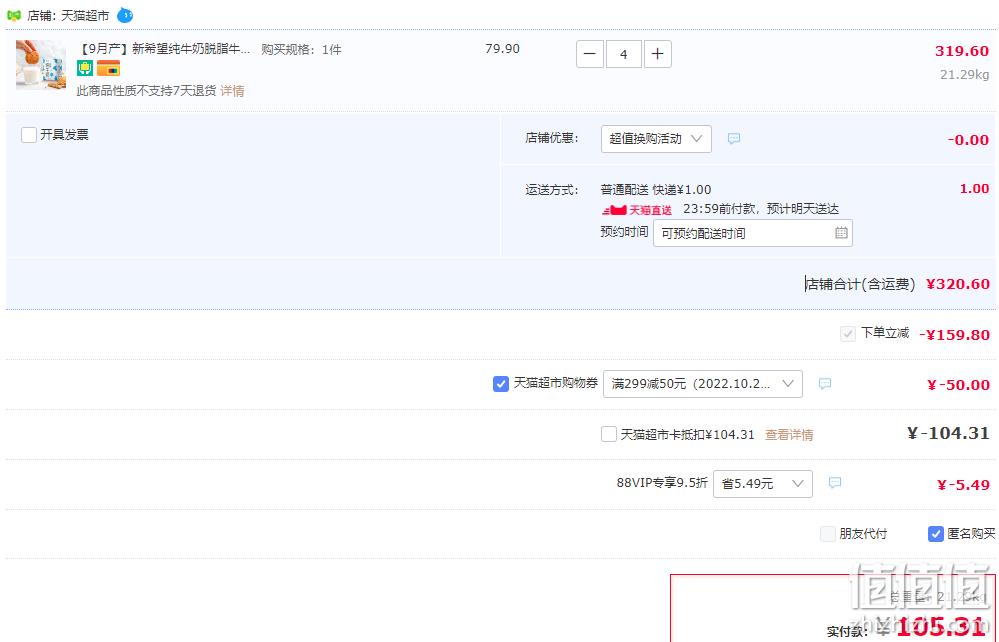Click the 购买规格：1件 text
999x642 pixels.
[x=301, y=50]
